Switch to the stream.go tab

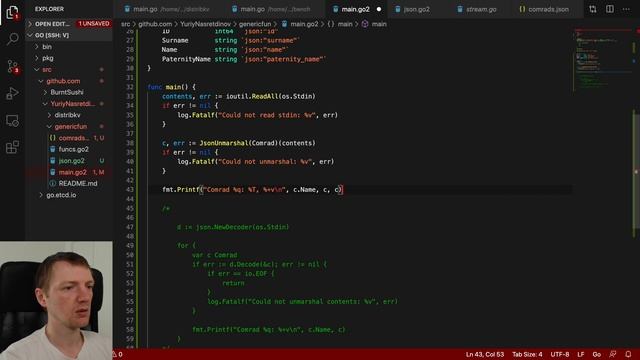[x=481, y=9]
